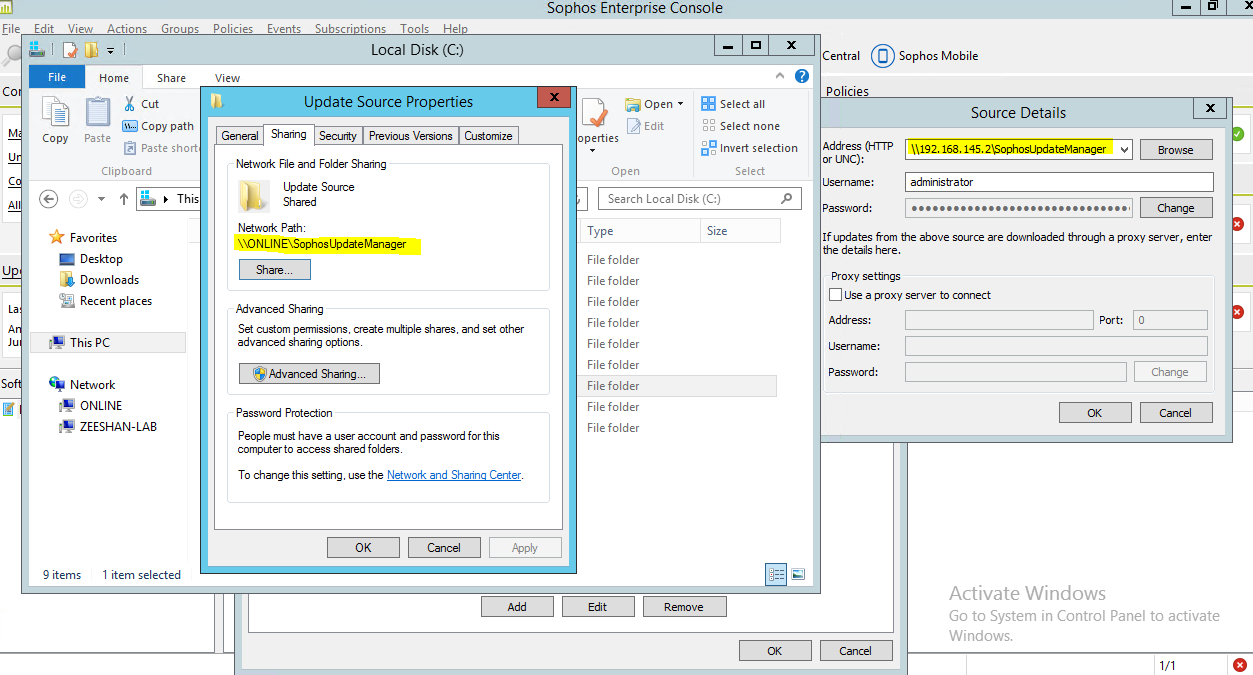Open the Previous Versions tab
This screenshot has height=675, width=1253.
click(x=410, y=136)
